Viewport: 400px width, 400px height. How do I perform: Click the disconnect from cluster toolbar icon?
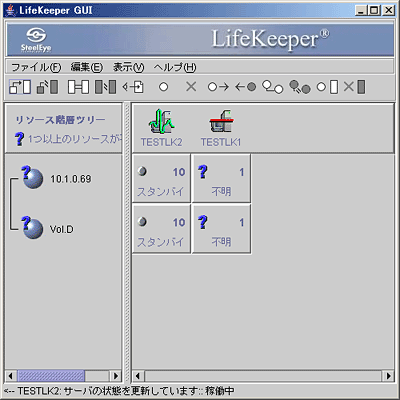coord(47,87)
